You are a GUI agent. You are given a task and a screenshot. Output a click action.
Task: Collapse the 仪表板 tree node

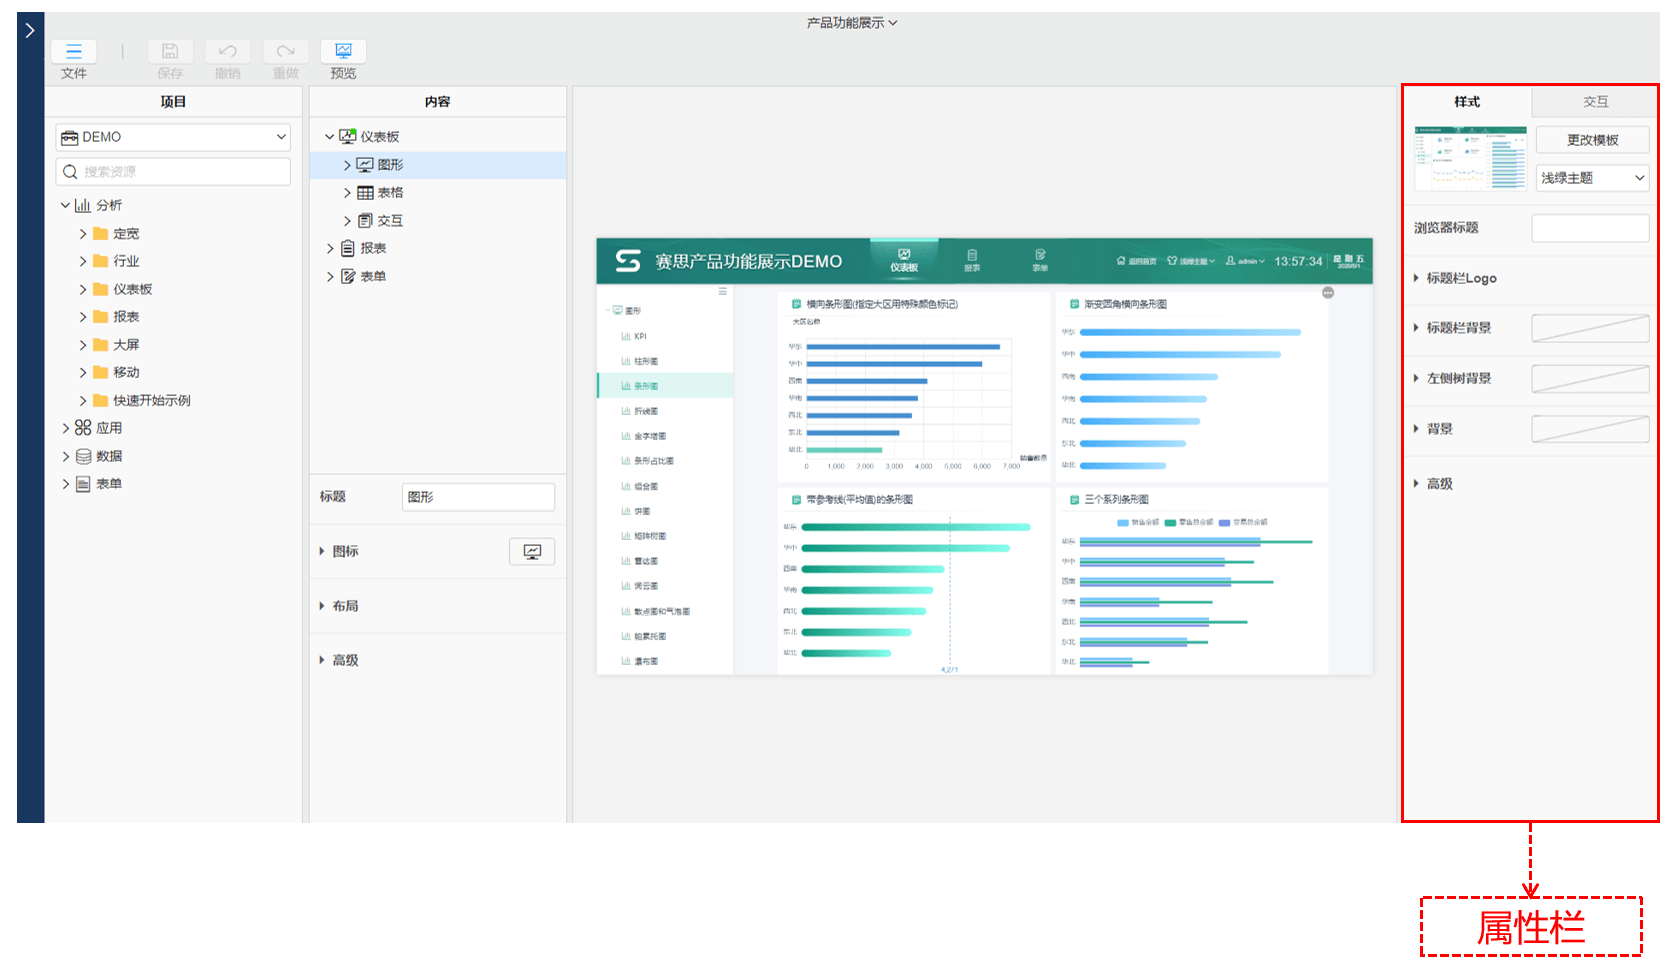(x=329, y=137)
